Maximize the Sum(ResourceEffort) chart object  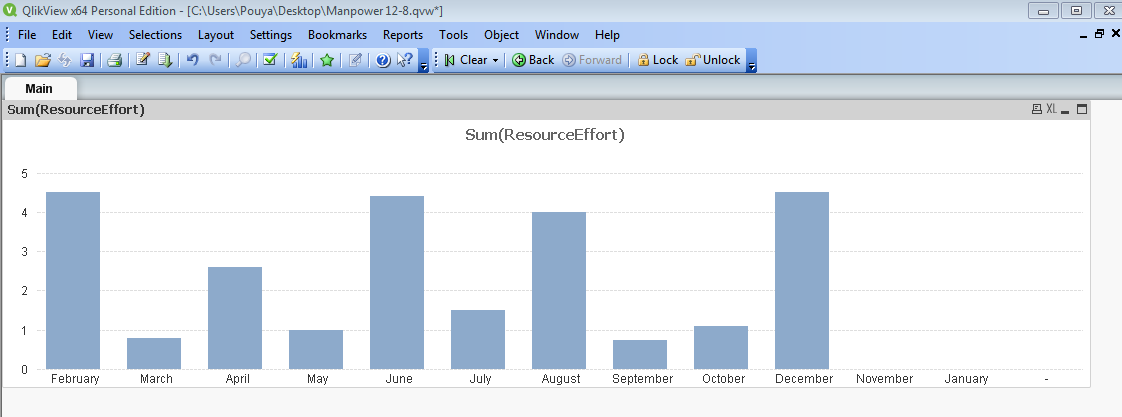click(x=1082, y=109)
